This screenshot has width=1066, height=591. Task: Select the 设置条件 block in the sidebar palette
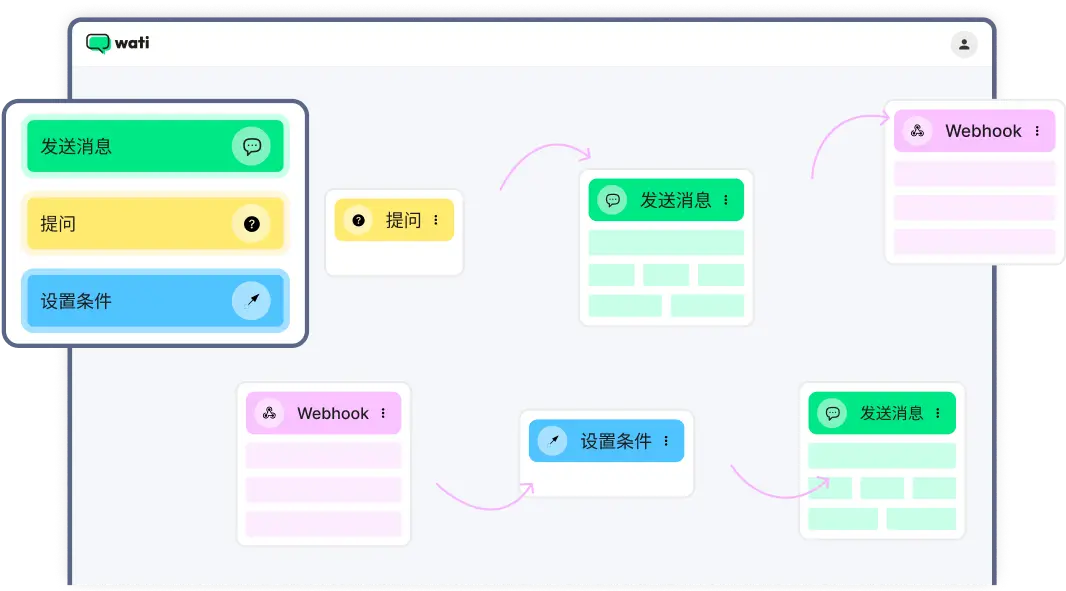pyautogui.click(x=155, y=300)
